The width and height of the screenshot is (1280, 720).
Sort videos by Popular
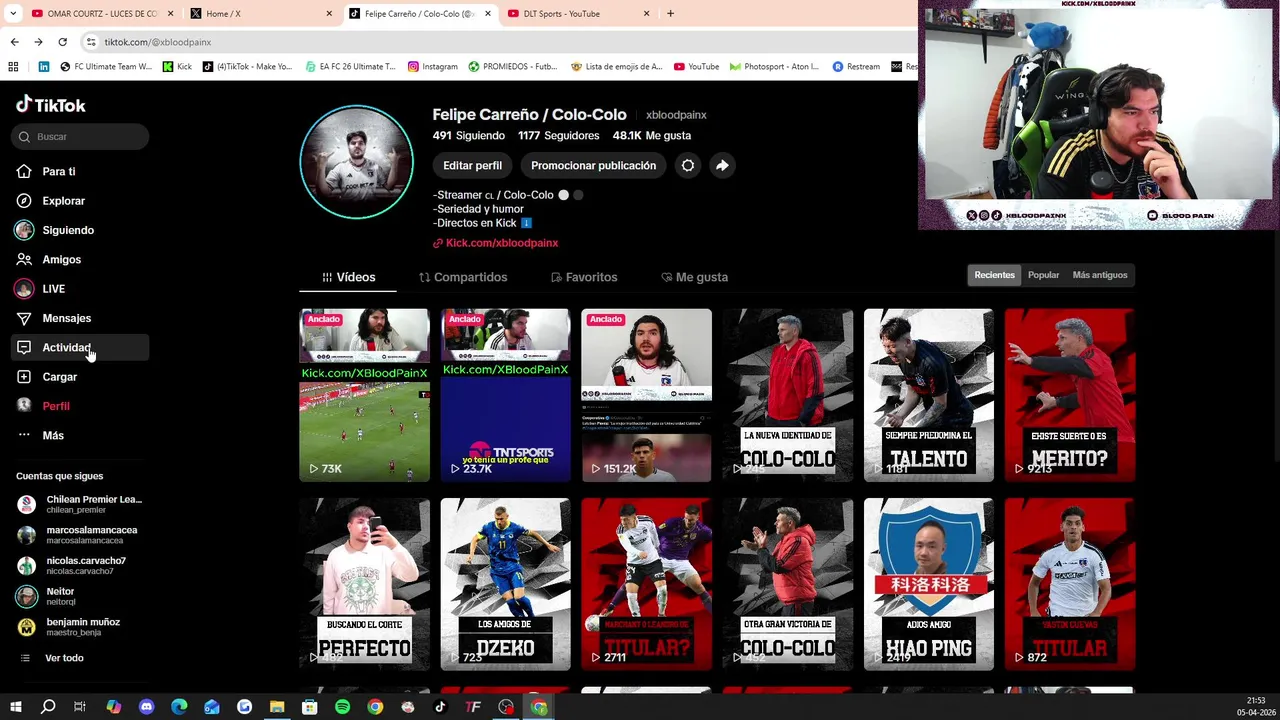coord(1043,275)
